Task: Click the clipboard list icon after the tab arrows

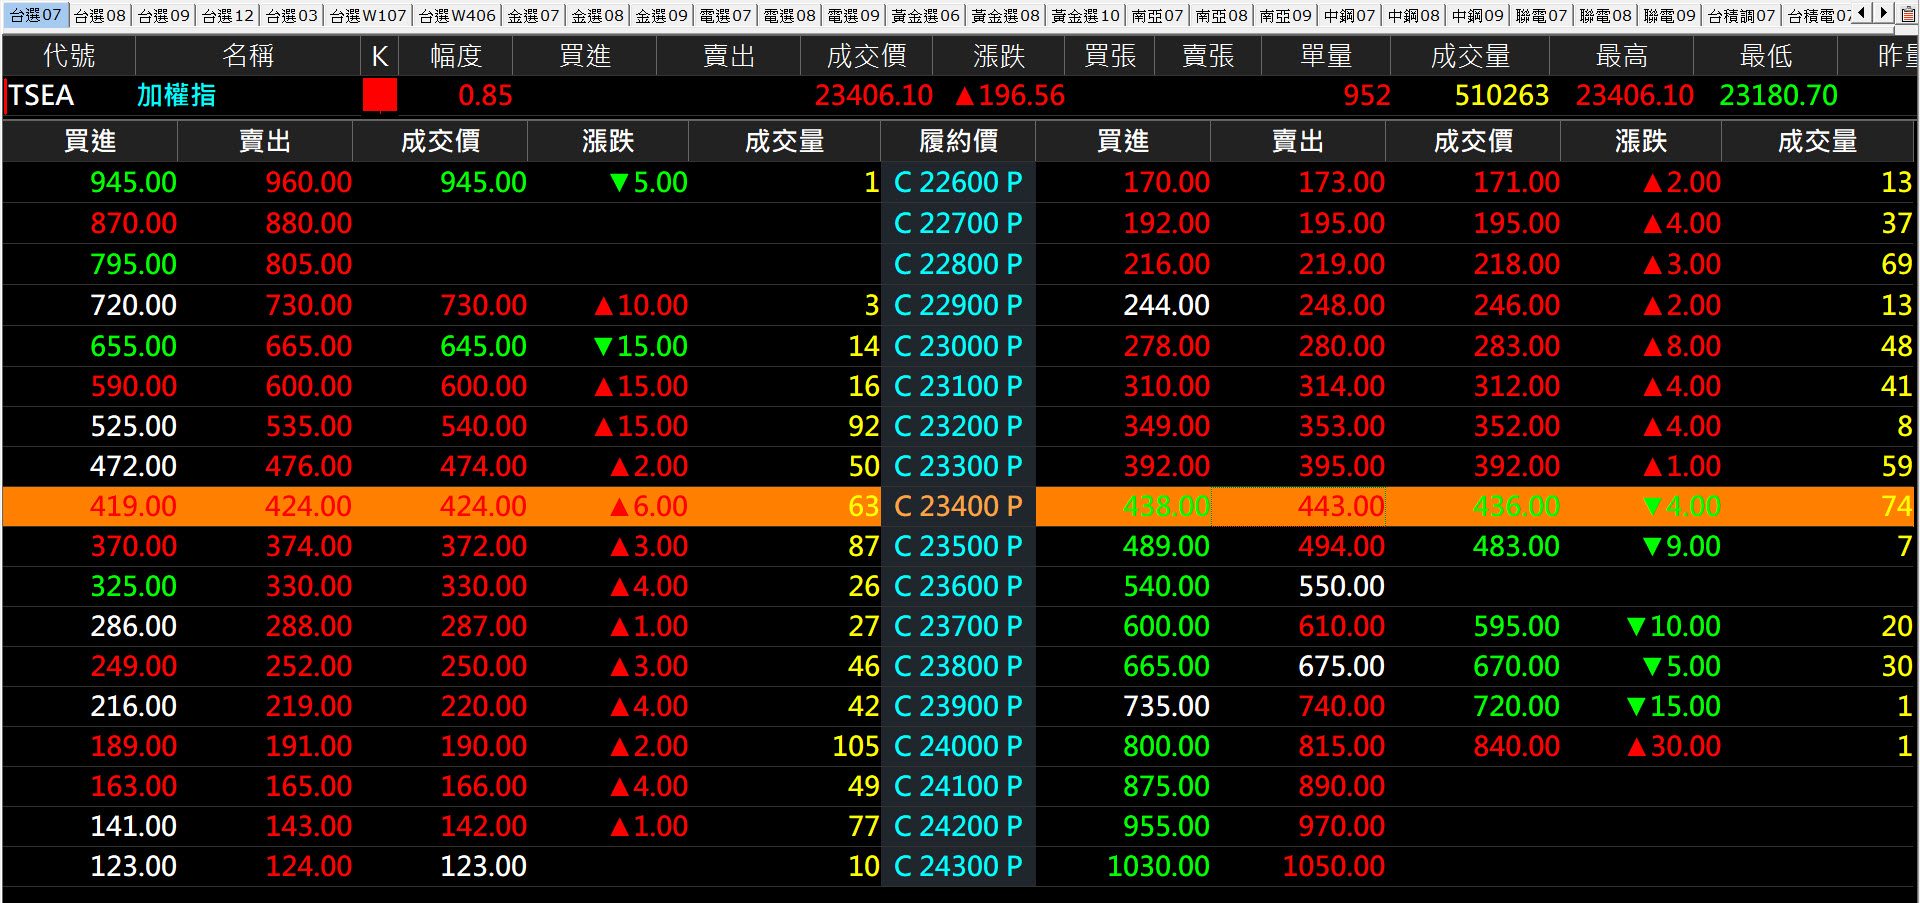Action: (x=1908, y=14)
